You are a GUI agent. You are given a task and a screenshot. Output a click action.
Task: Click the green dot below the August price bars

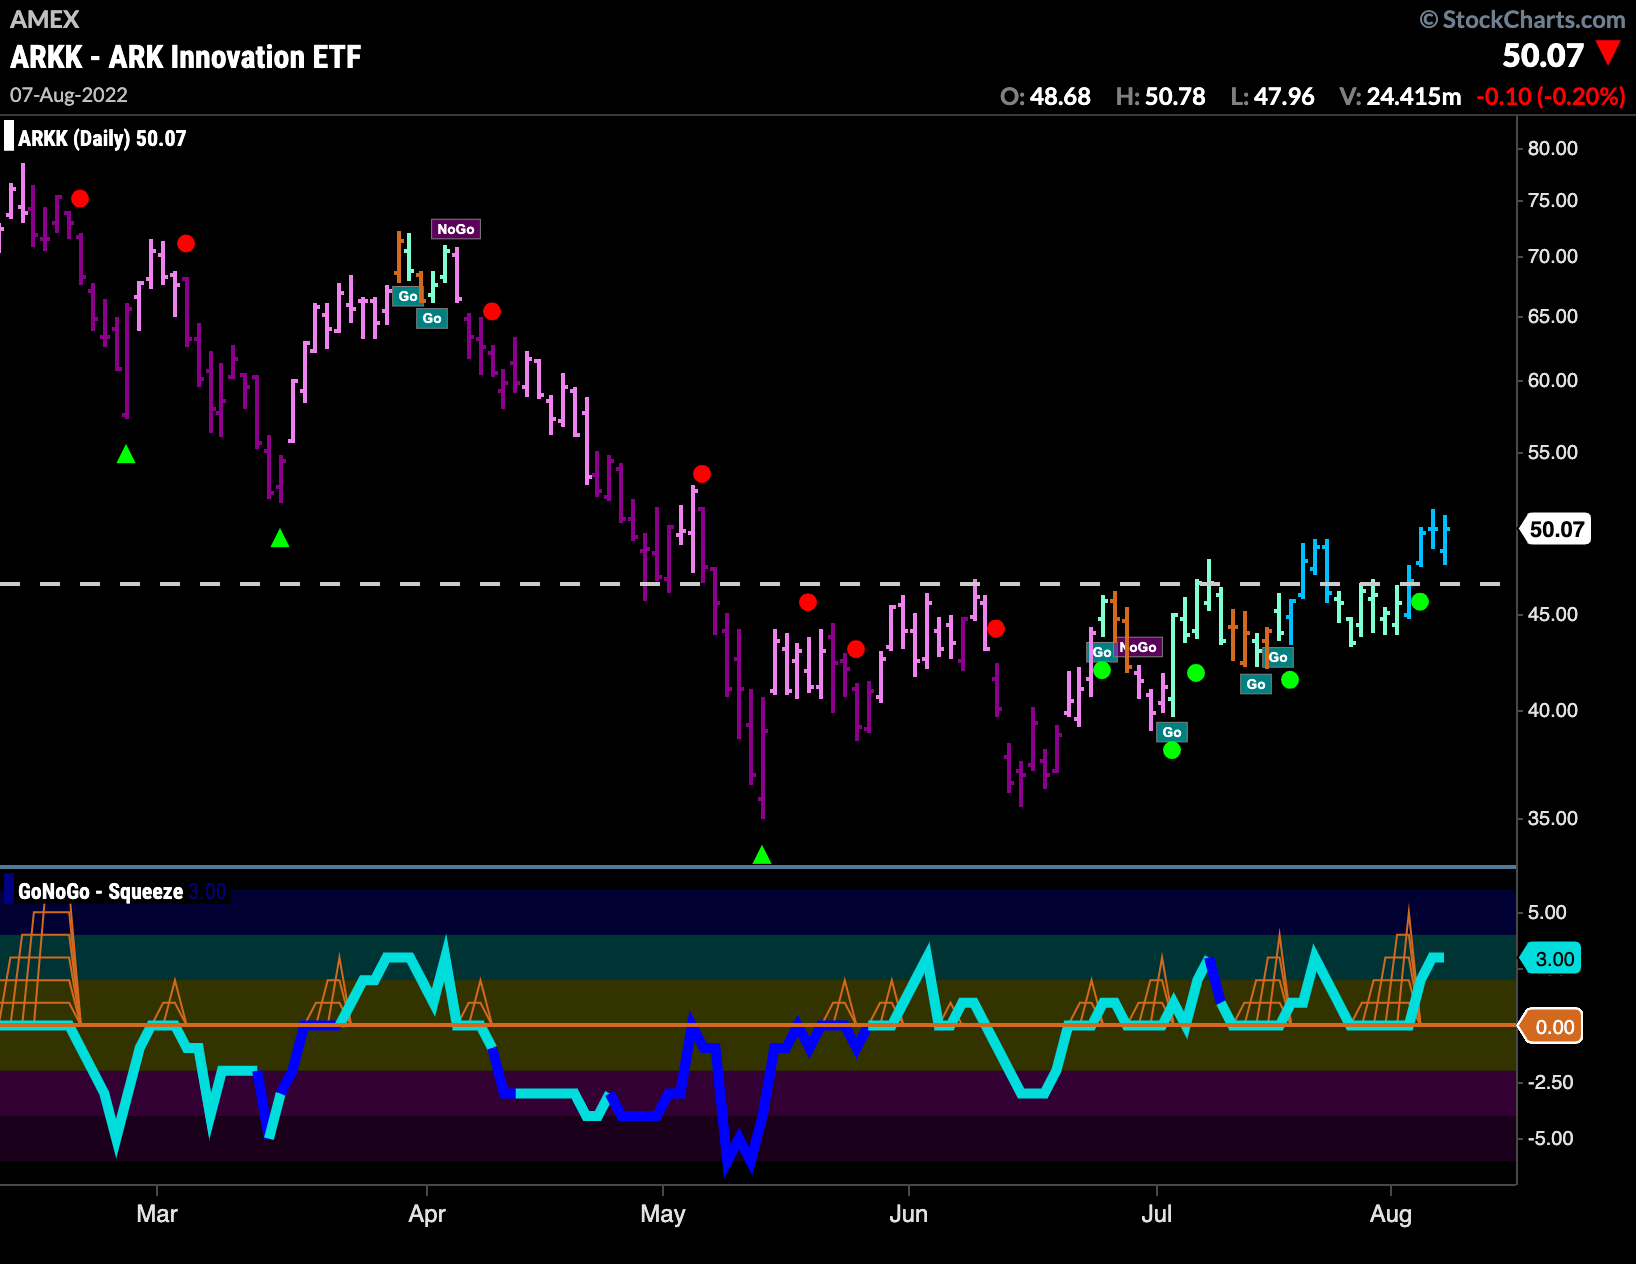[1420, 602]
